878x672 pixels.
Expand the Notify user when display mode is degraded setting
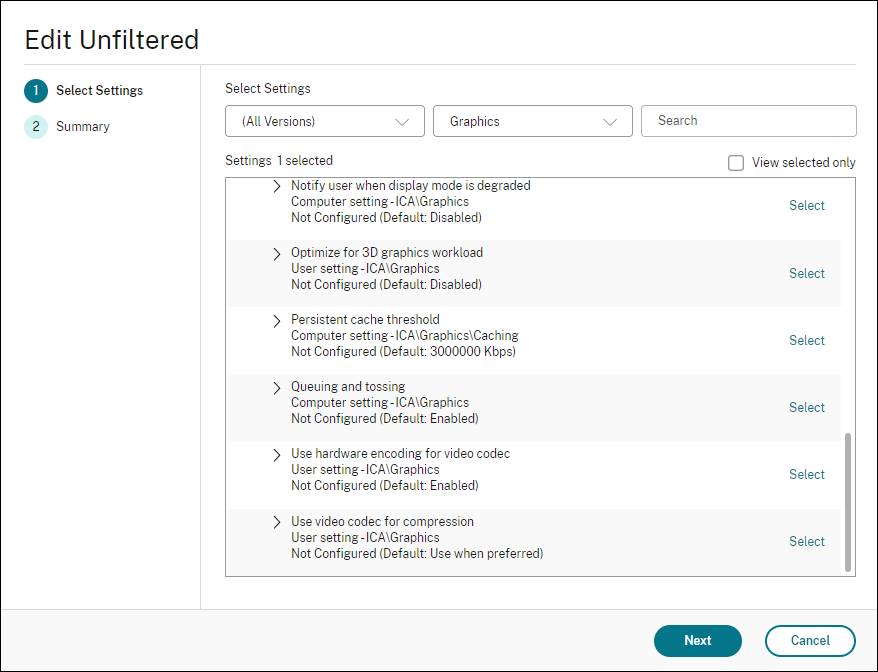(x=277, y=186)
